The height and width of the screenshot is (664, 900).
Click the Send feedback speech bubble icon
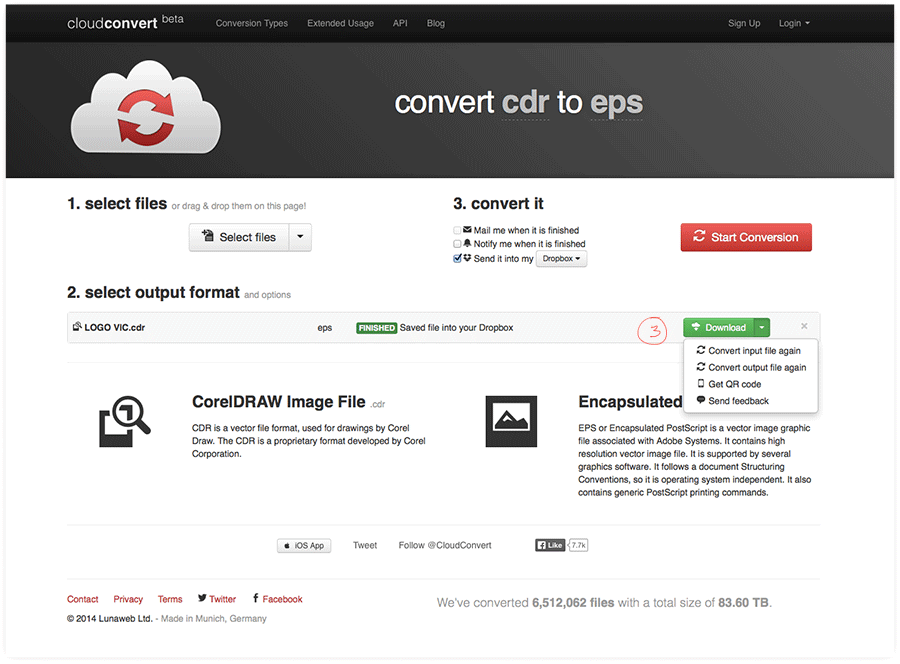(x=700, y=400)
